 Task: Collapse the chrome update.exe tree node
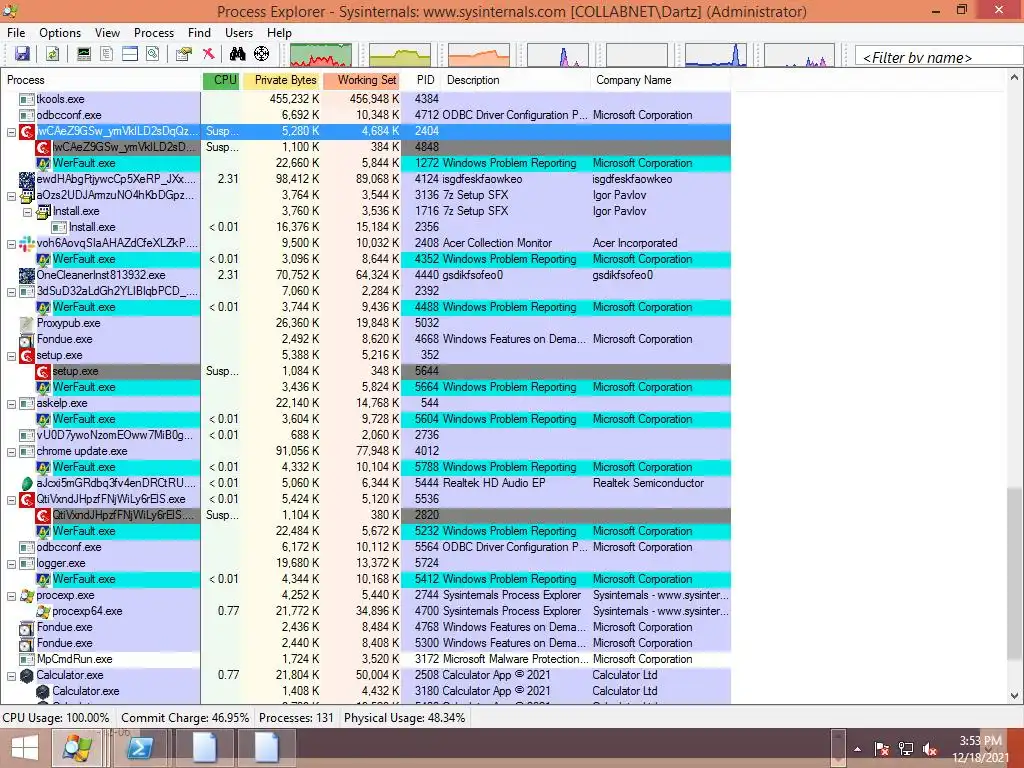click(11, 452)
